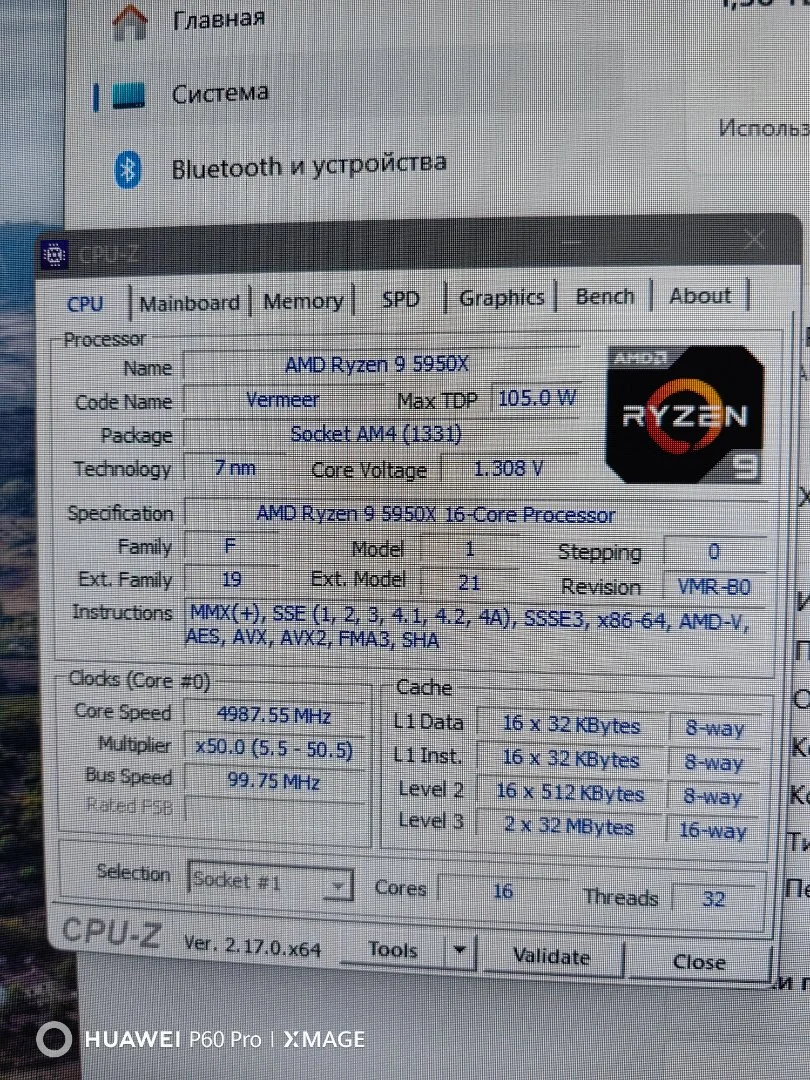The height and width of the screenshot is (1080, 810).
Task: Click the Ext. Family value 19
Action: [231, 579]
